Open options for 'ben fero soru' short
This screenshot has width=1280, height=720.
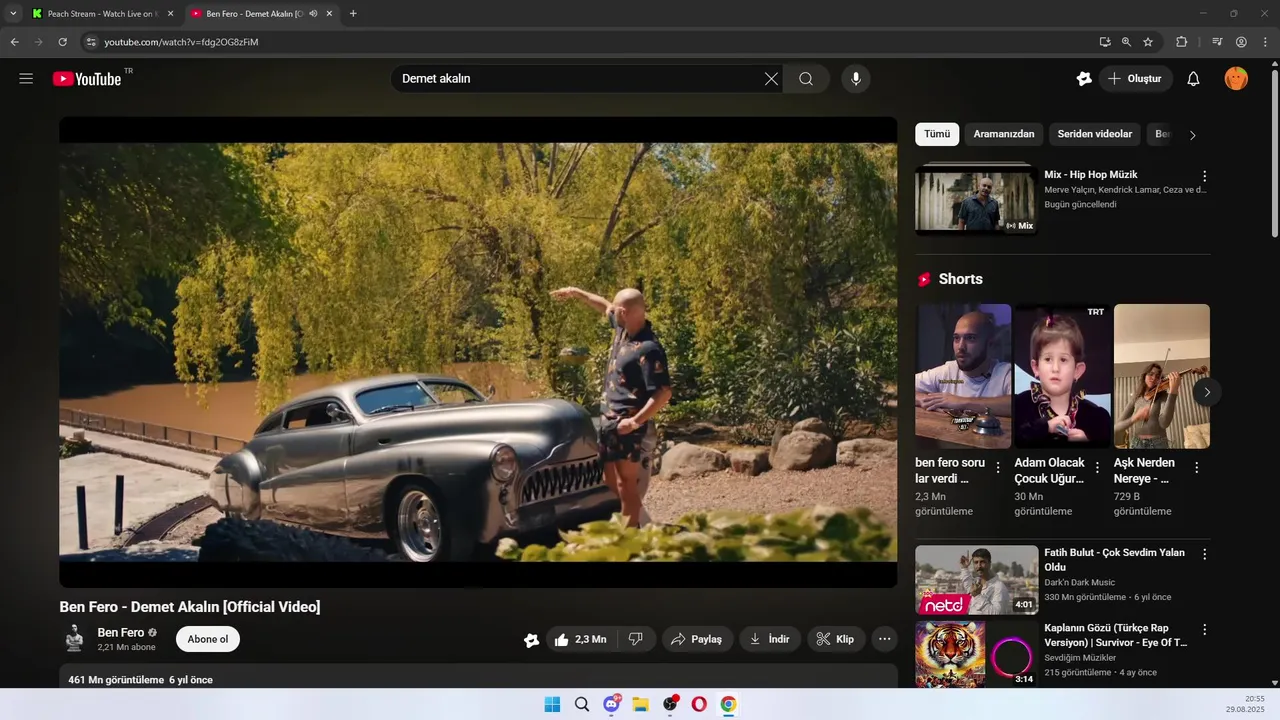tap(997, 468)
